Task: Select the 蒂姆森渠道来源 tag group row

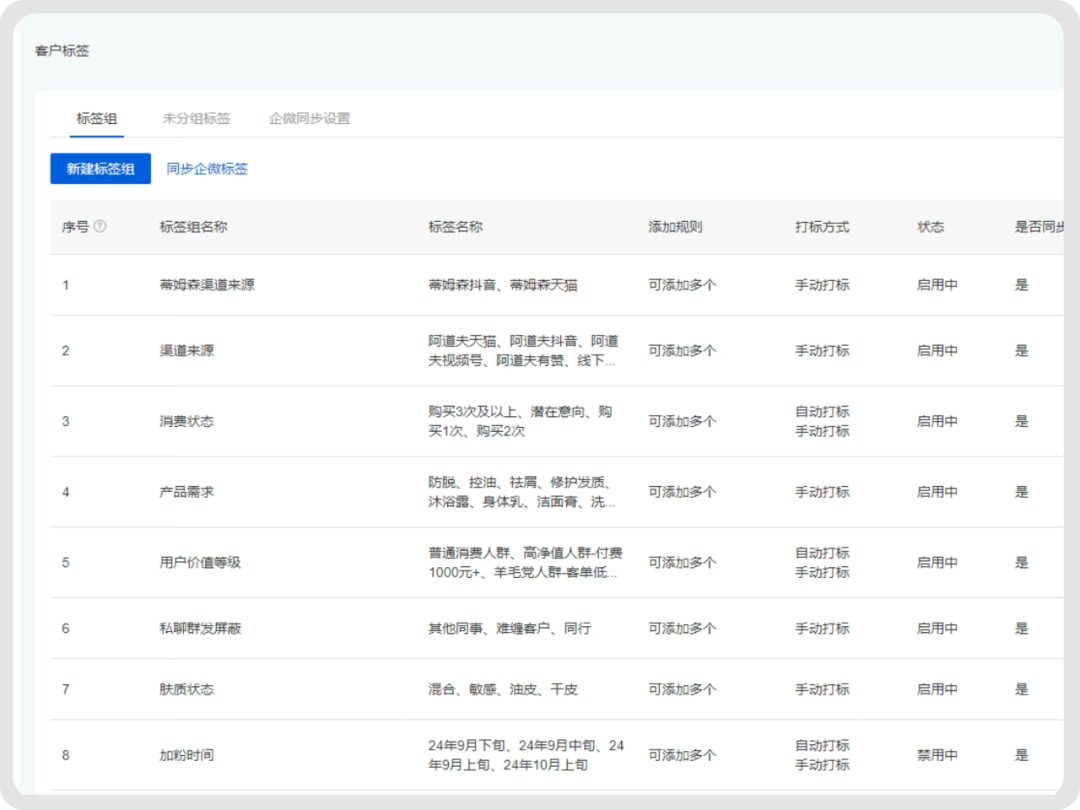Action: (x=207, y=285)
